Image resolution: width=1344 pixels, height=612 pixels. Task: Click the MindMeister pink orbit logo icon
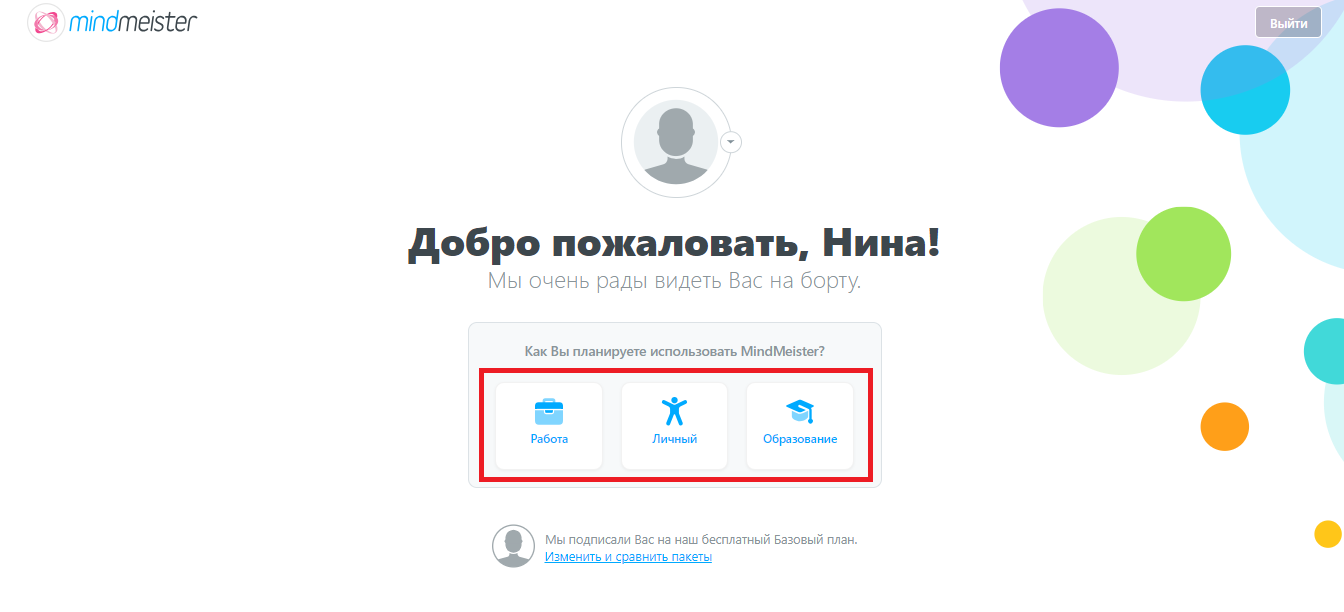click(x=46, y=22)
